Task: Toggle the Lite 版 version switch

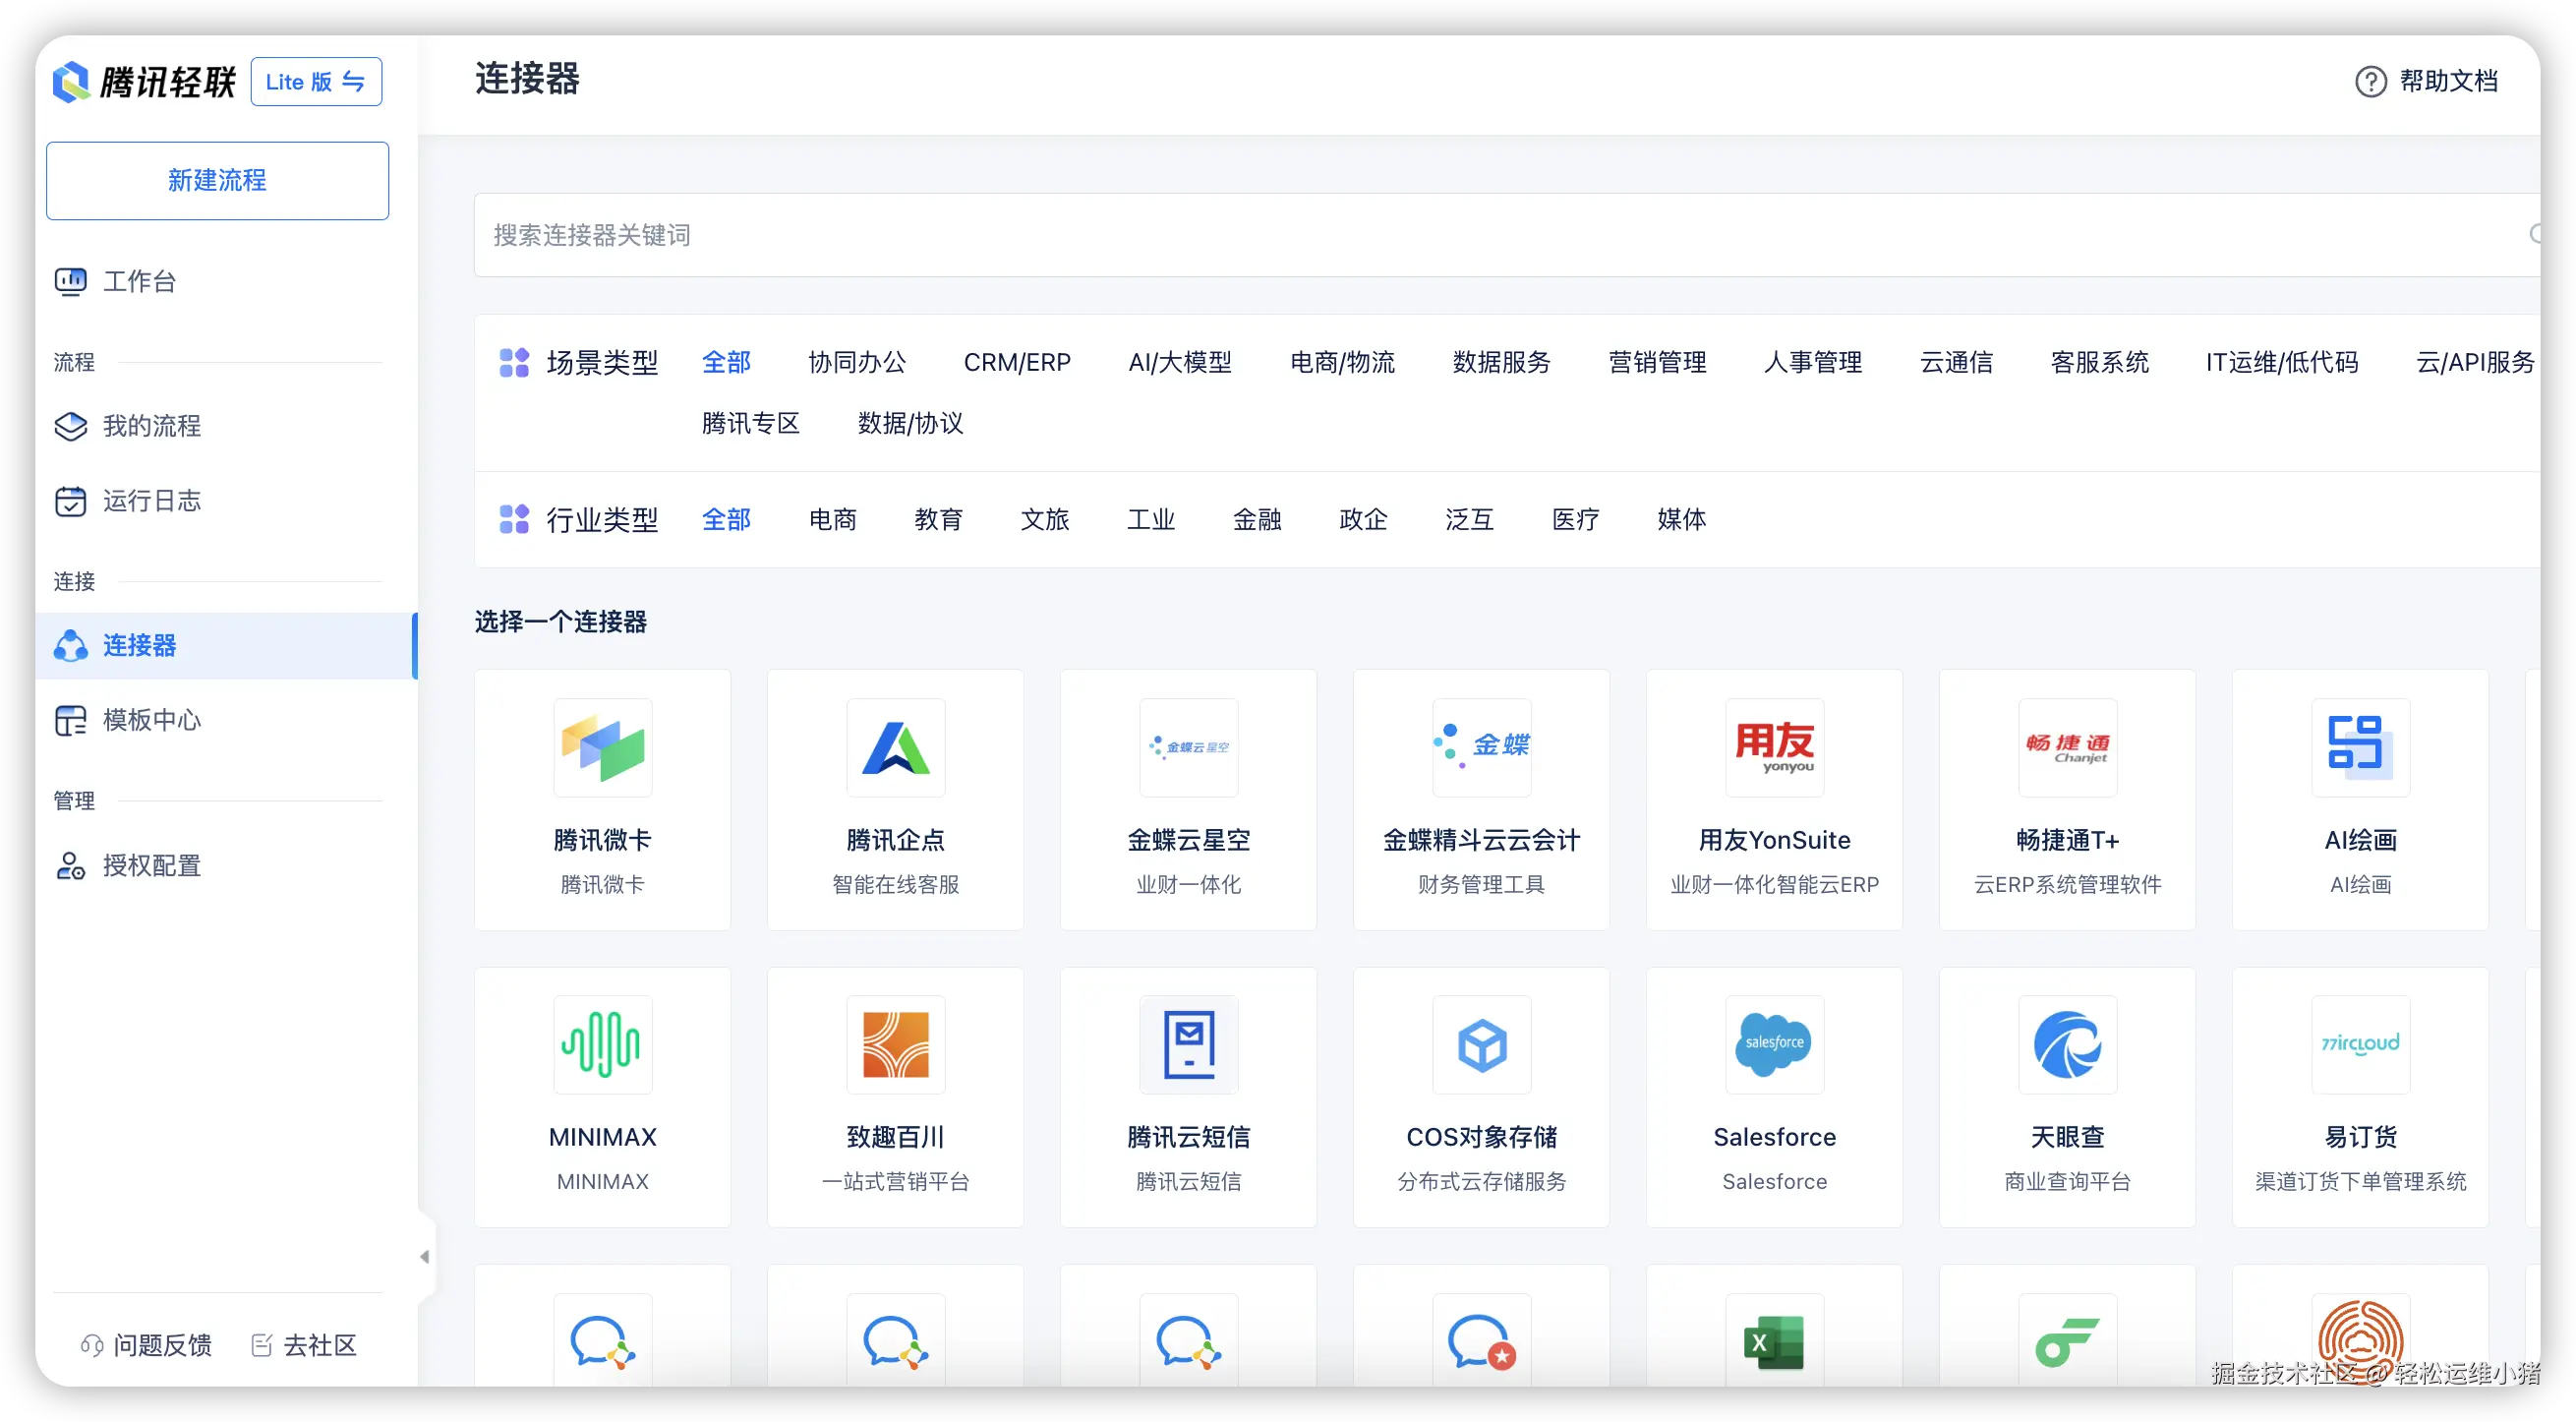Action: [x=316, y=82]
